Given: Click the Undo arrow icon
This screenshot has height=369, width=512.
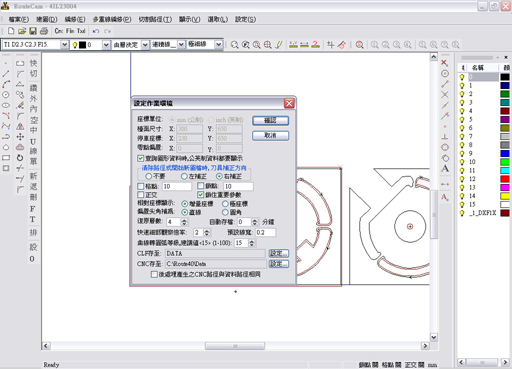Looking at the screenshot, I should pyautogui.click(x=96, y=31).
